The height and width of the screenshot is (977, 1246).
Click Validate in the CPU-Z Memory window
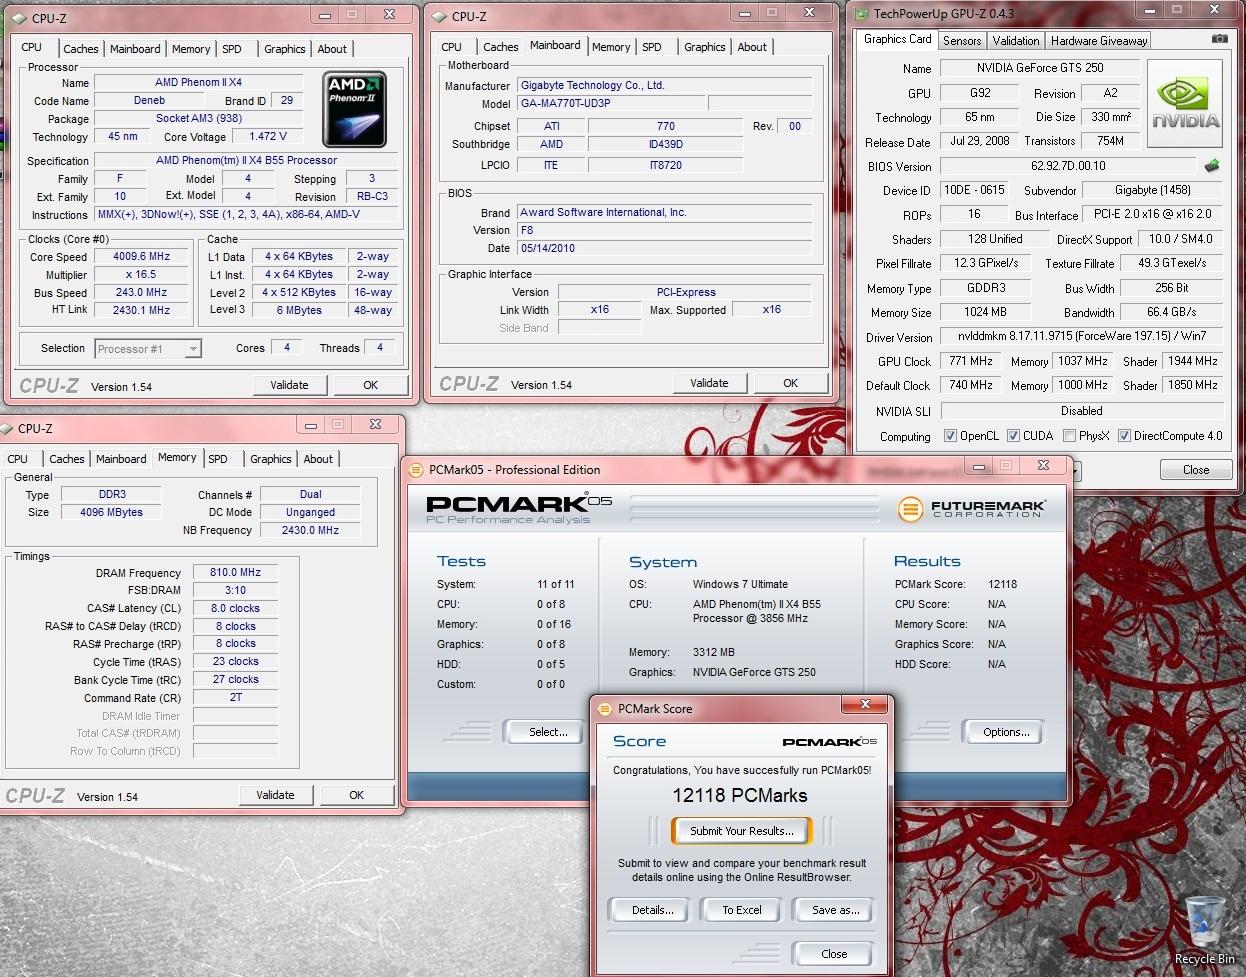[275, 795]
